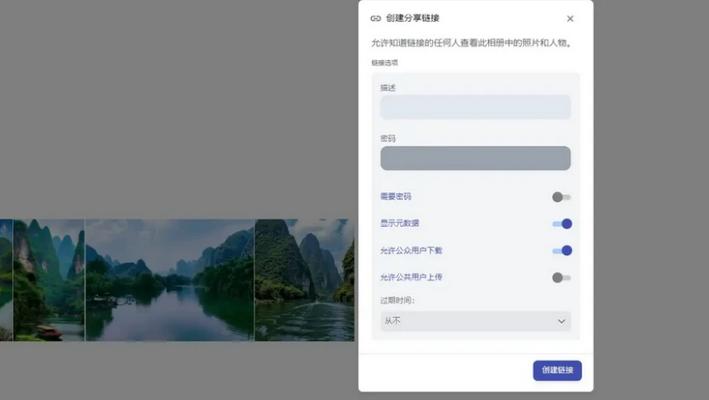709x400 pixels.
Task: Click the 链接选项 section heading
Action: pos(384,62)
